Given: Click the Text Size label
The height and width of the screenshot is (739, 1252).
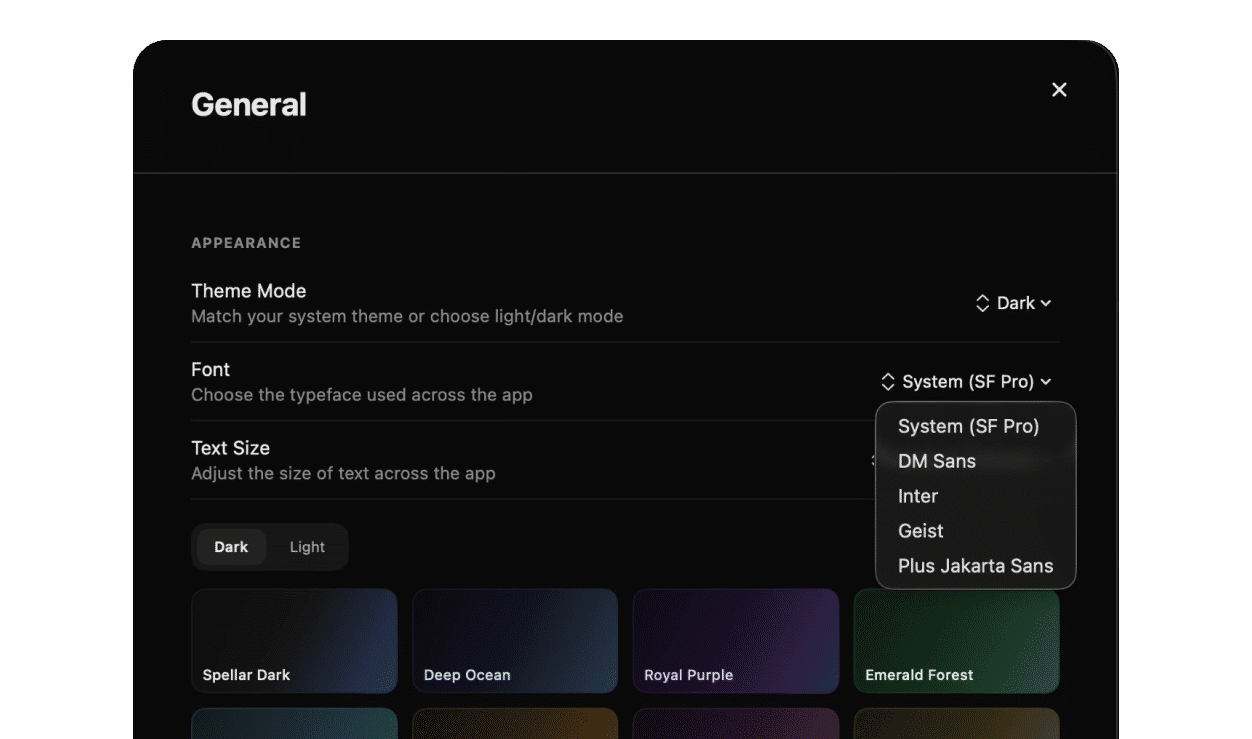Looking at the screenshot, I should 231,448.
